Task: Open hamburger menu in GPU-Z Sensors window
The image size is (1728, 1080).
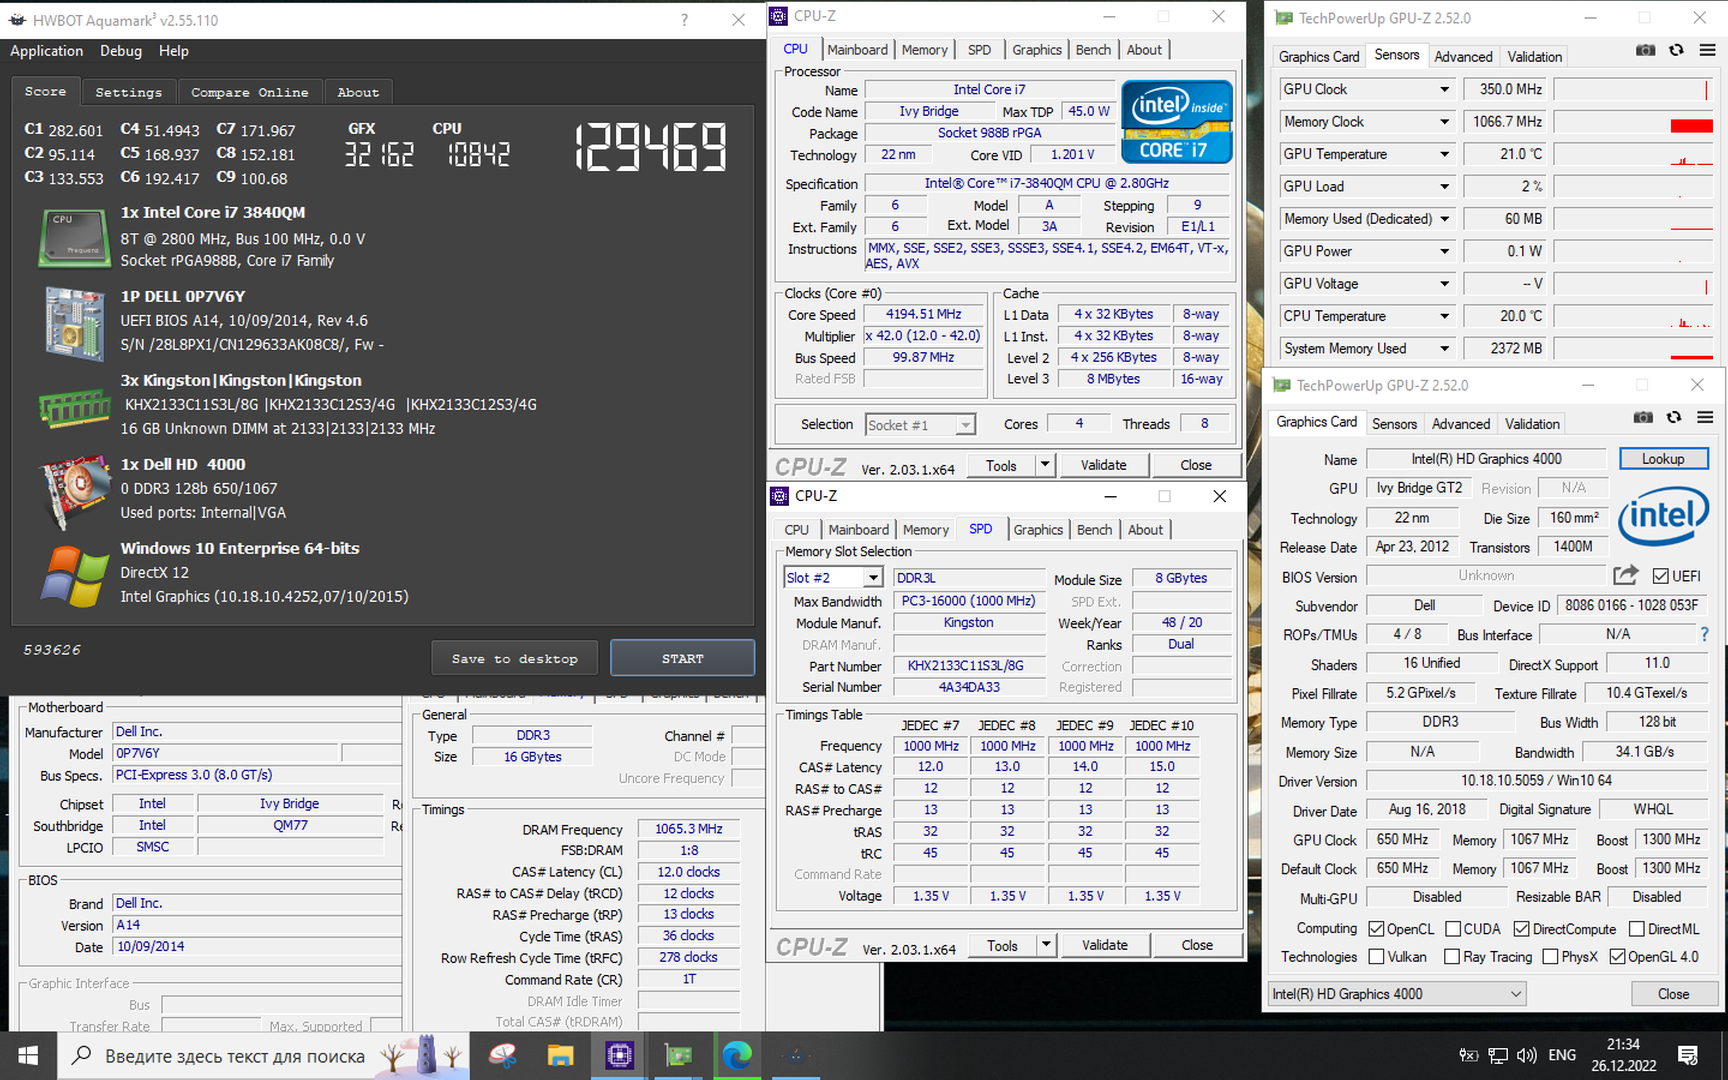Action: click(1707, 50)
